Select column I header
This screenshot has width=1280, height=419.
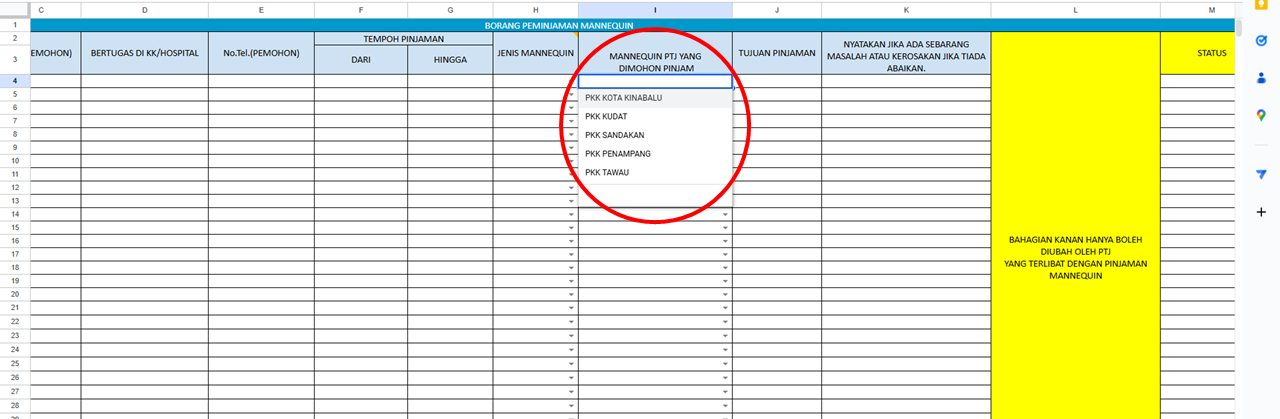[655, 10]
